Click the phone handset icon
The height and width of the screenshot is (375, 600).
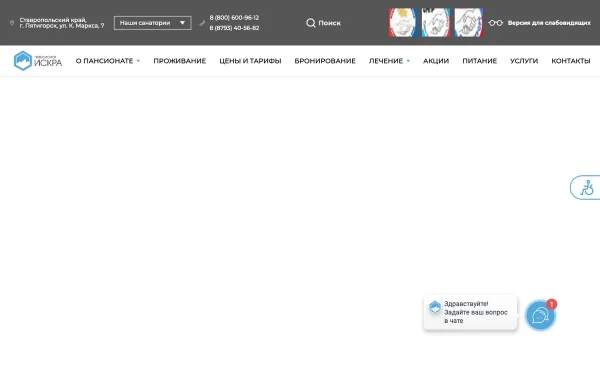[x=202, y=23]
